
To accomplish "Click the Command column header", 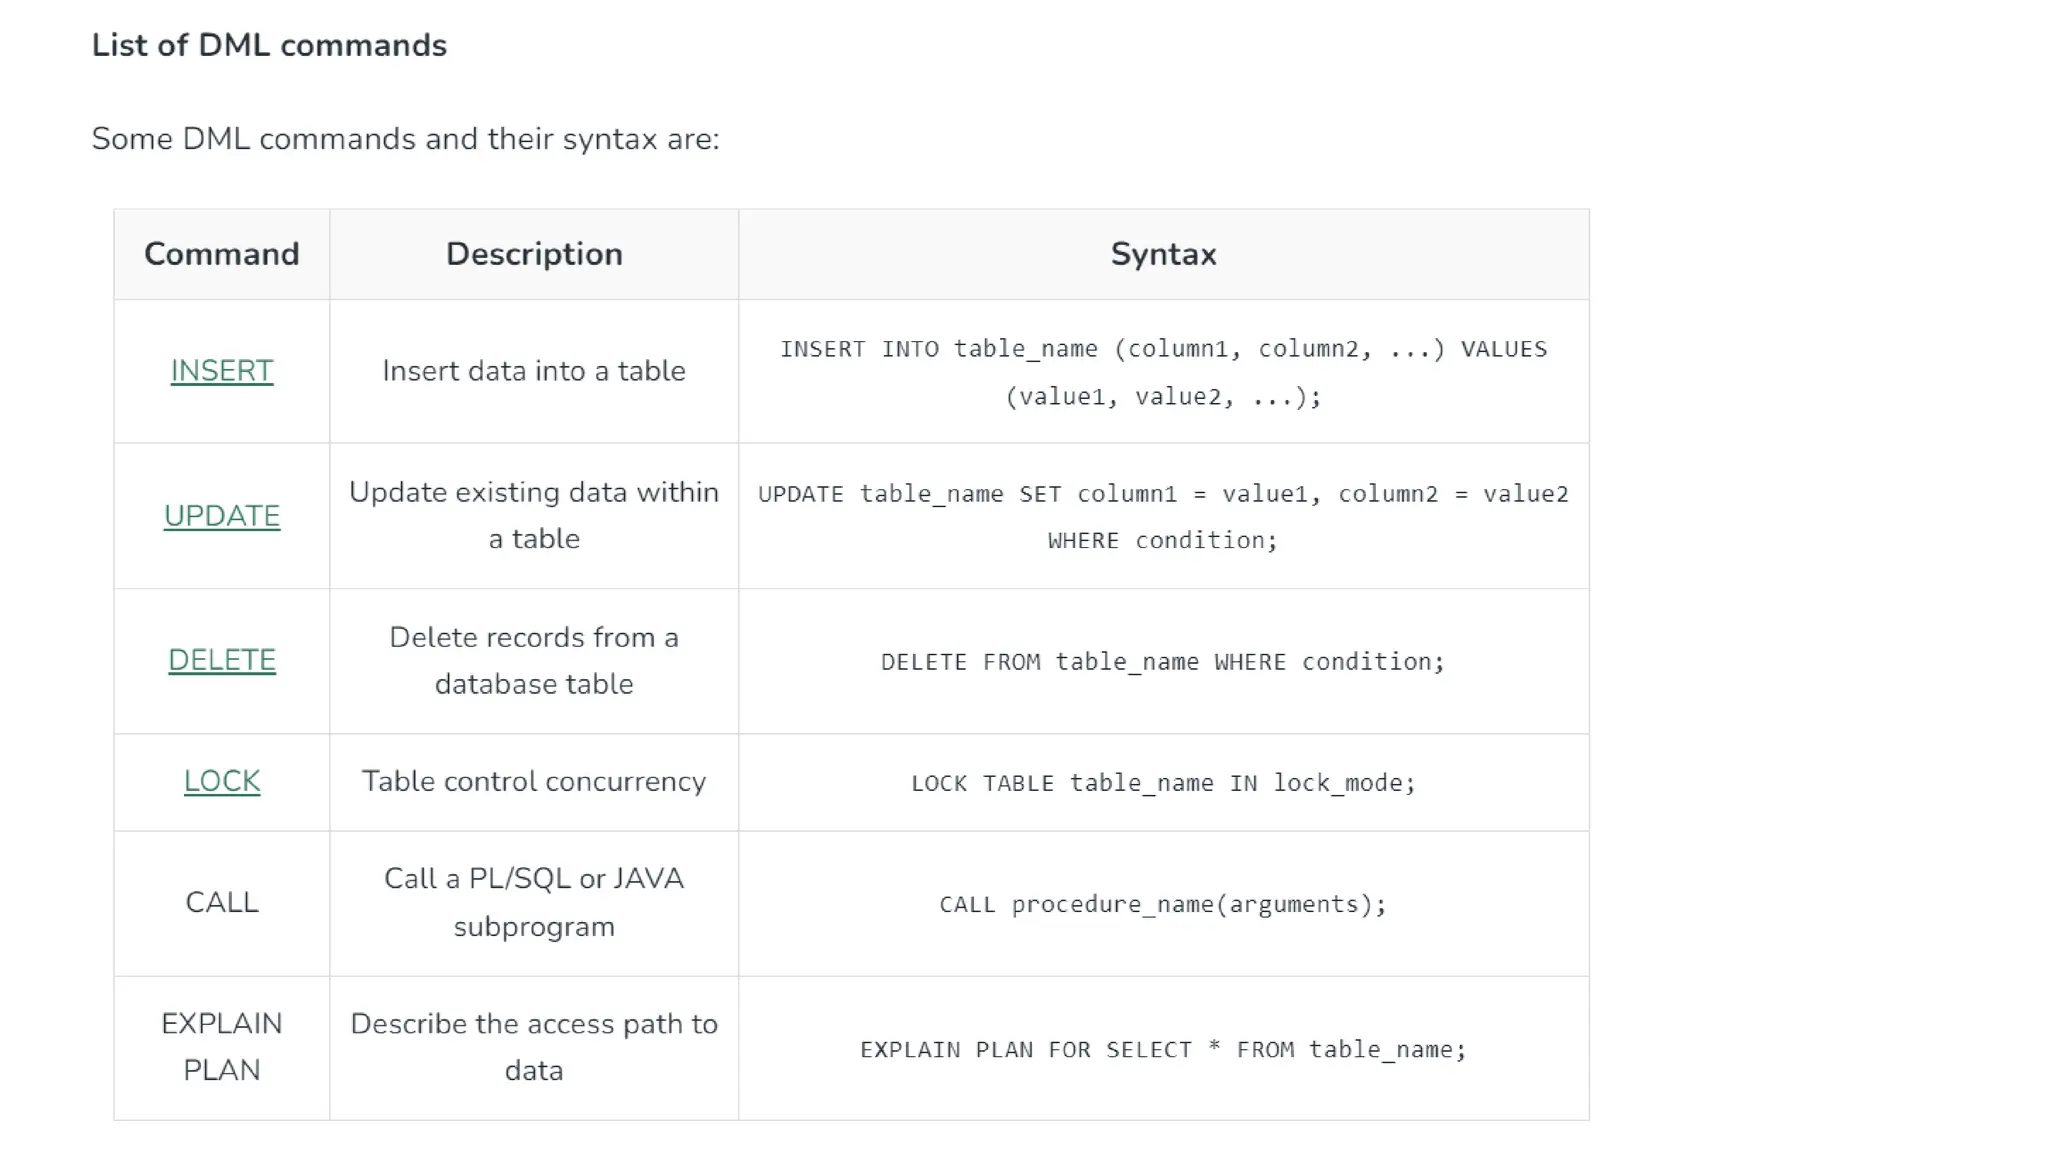I will click(x=221, y=254).
